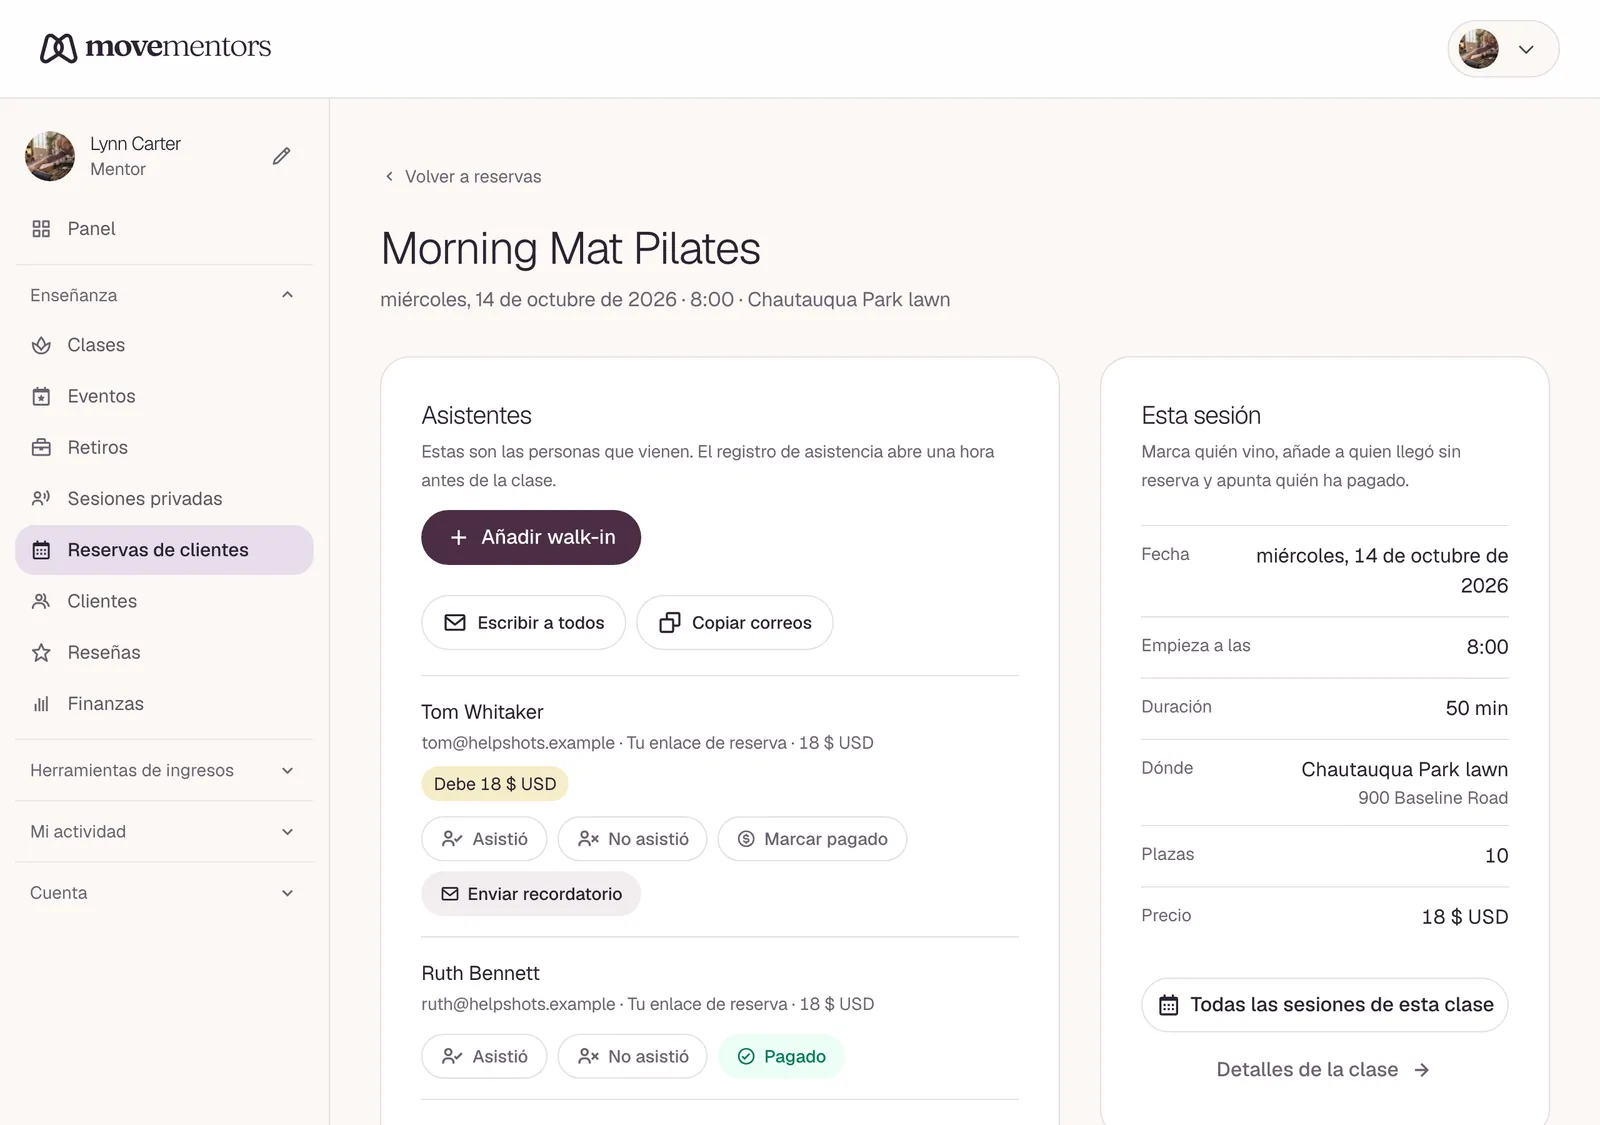
Task: Mark Tom Whitaker as Asistió
Action: point(484,839)
